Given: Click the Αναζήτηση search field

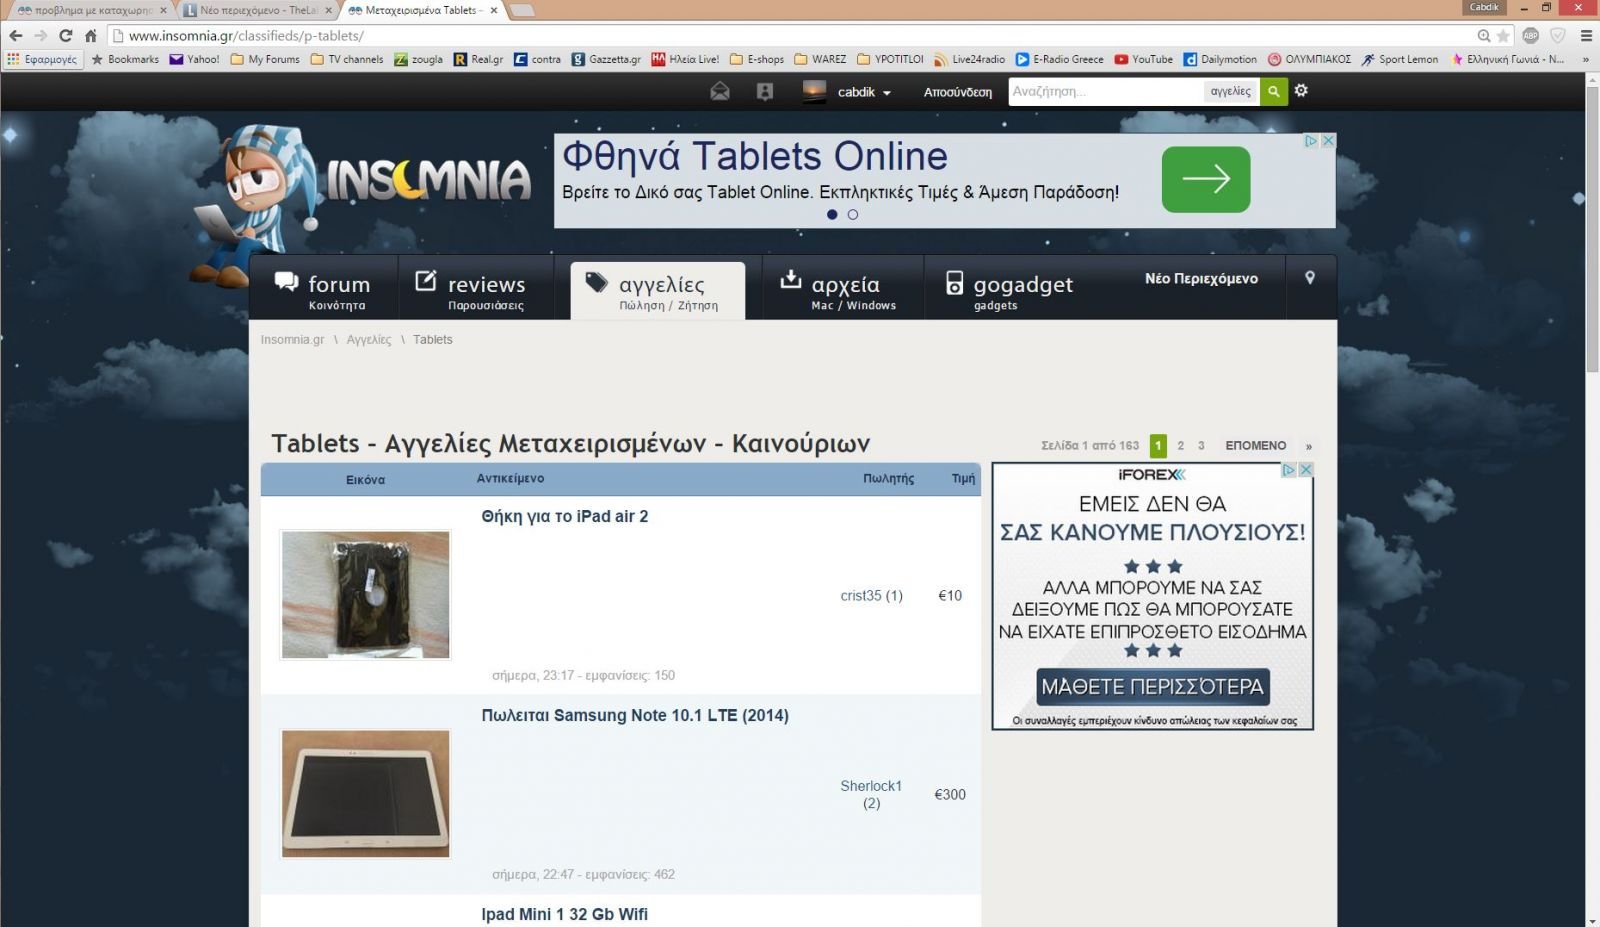Looking at the screenshot, I should [1106, 91].
